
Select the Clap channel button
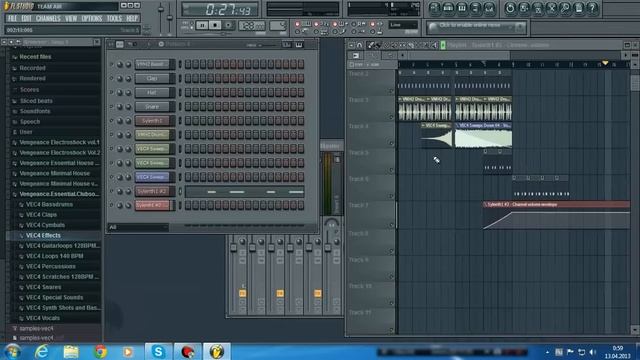[x=152, y=78]
